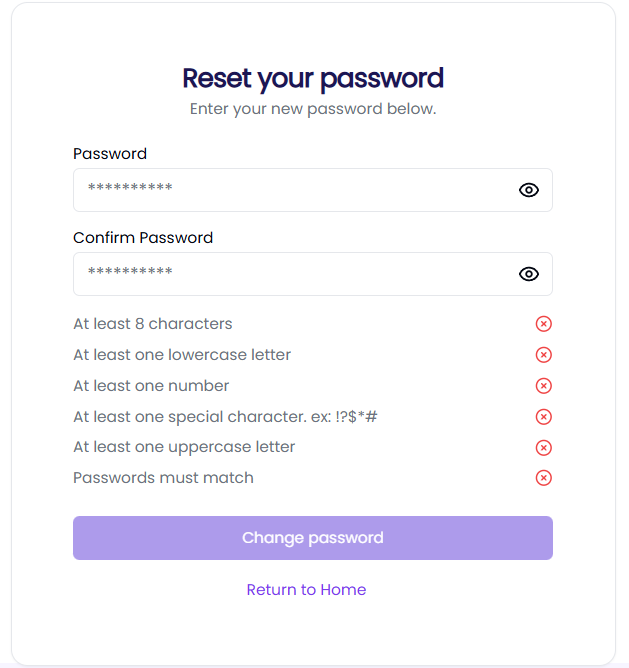The width and height of the screenshot is (629, 668).
Task: Click the 'At least 8 characters' requirement text
Action: pyautogui.click(x=153, y=324)
